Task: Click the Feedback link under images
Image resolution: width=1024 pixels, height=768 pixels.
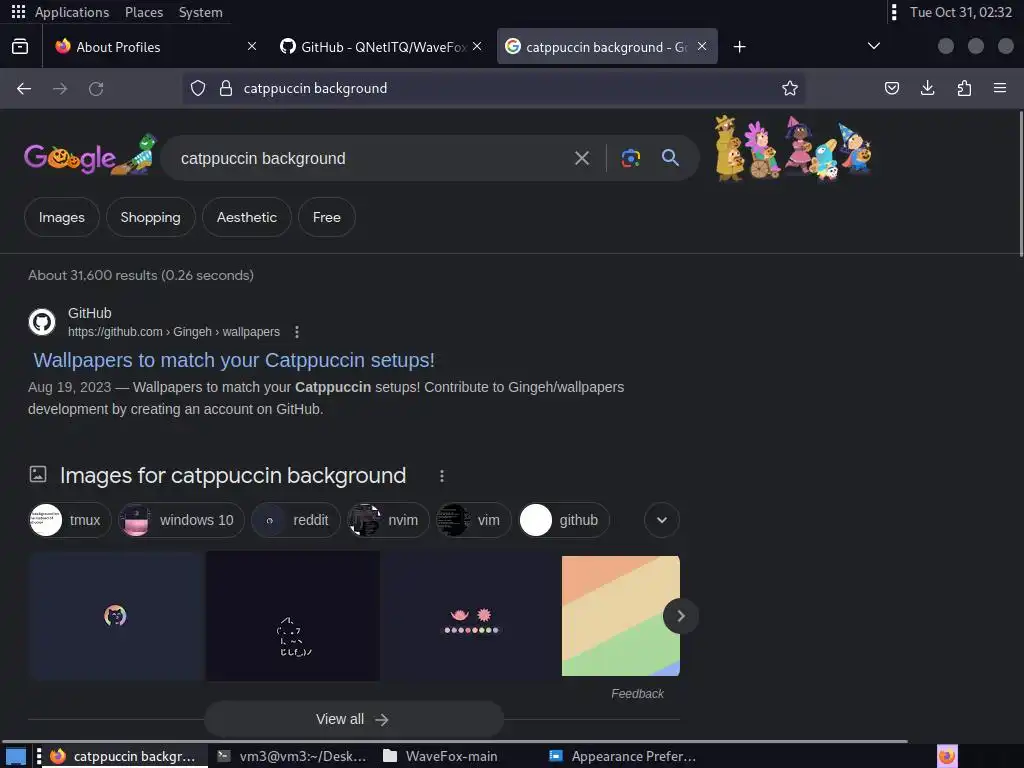Action: (x=637, y=694)
